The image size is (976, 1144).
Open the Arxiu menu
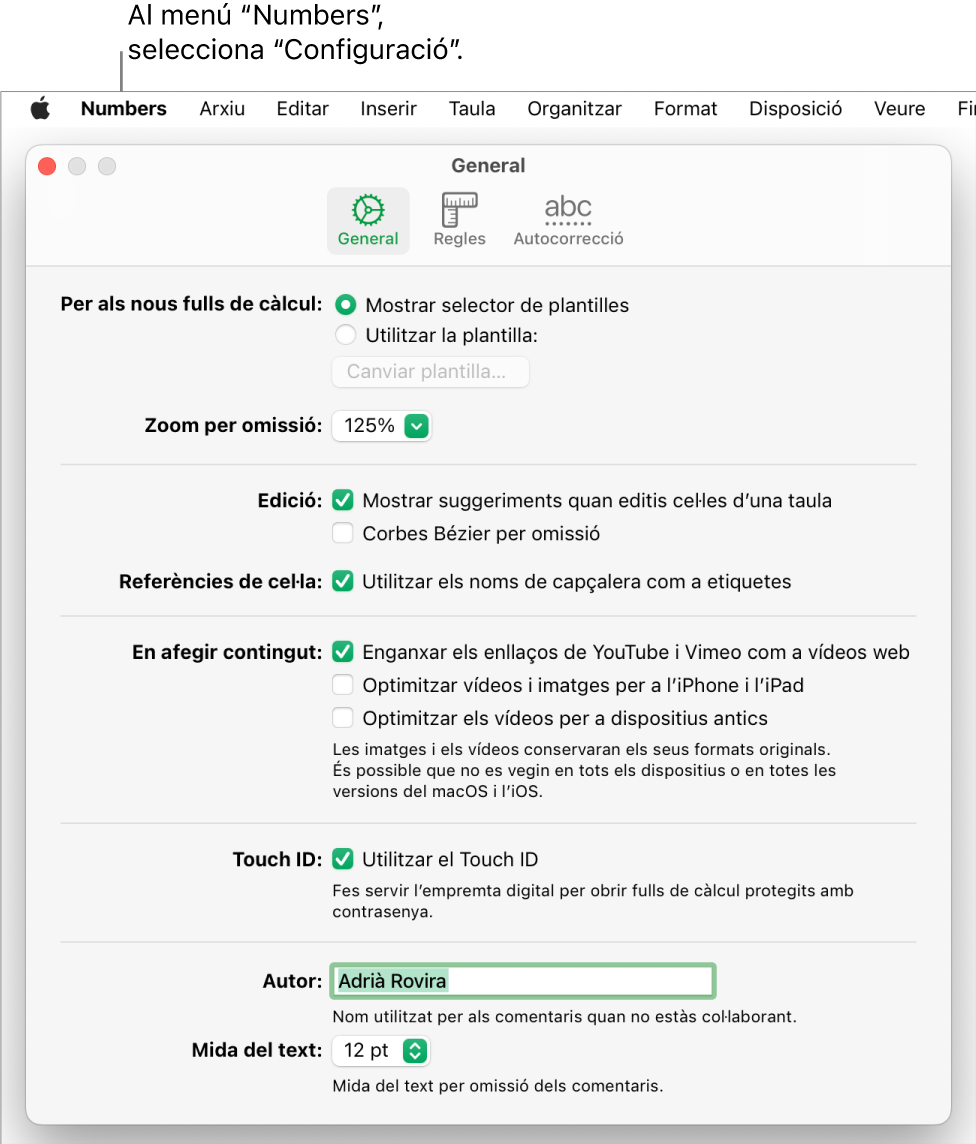pos(222,109)
